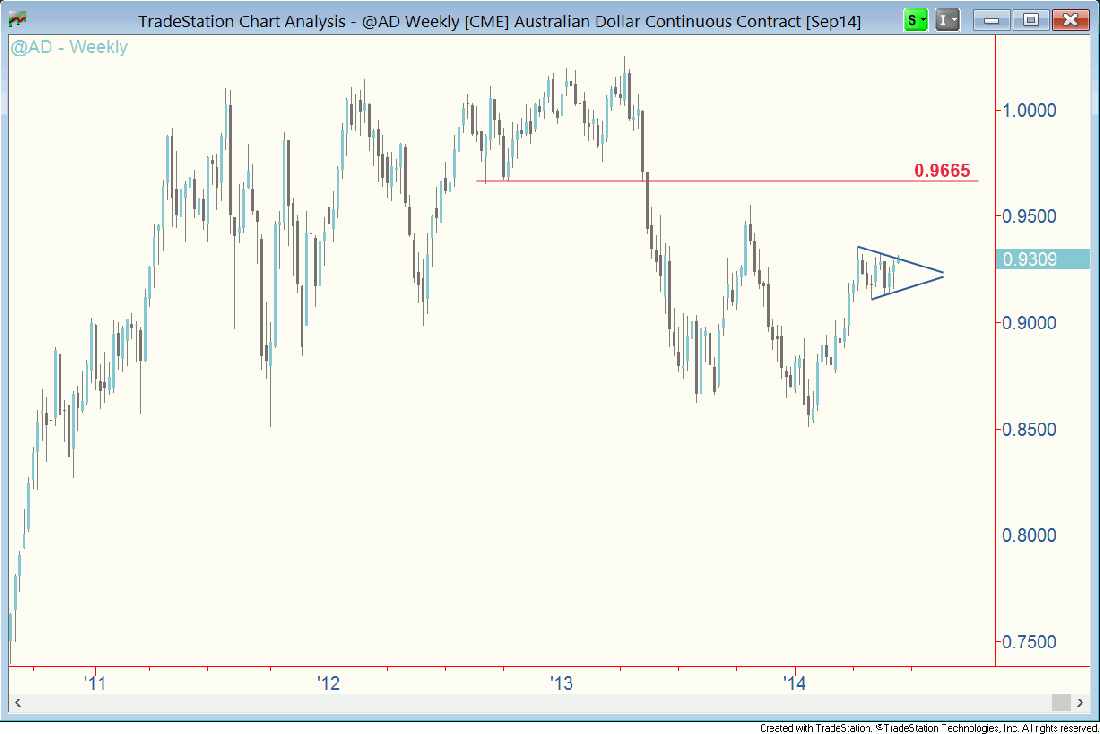Click the 0.8000 price axis label
This screenshot has height=734, width=1100.
click(1029, 536)
